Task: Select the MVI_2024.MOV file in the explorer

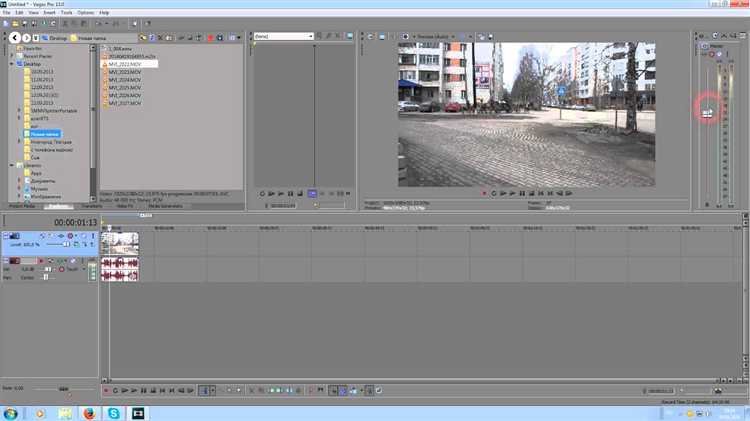Action: tap(124, 80)
